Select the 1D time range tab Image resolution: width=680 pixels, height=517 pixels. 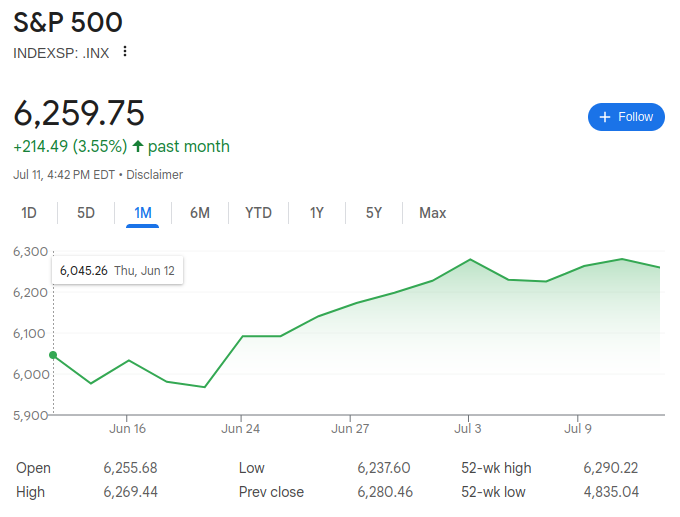[x=29, y=213]
